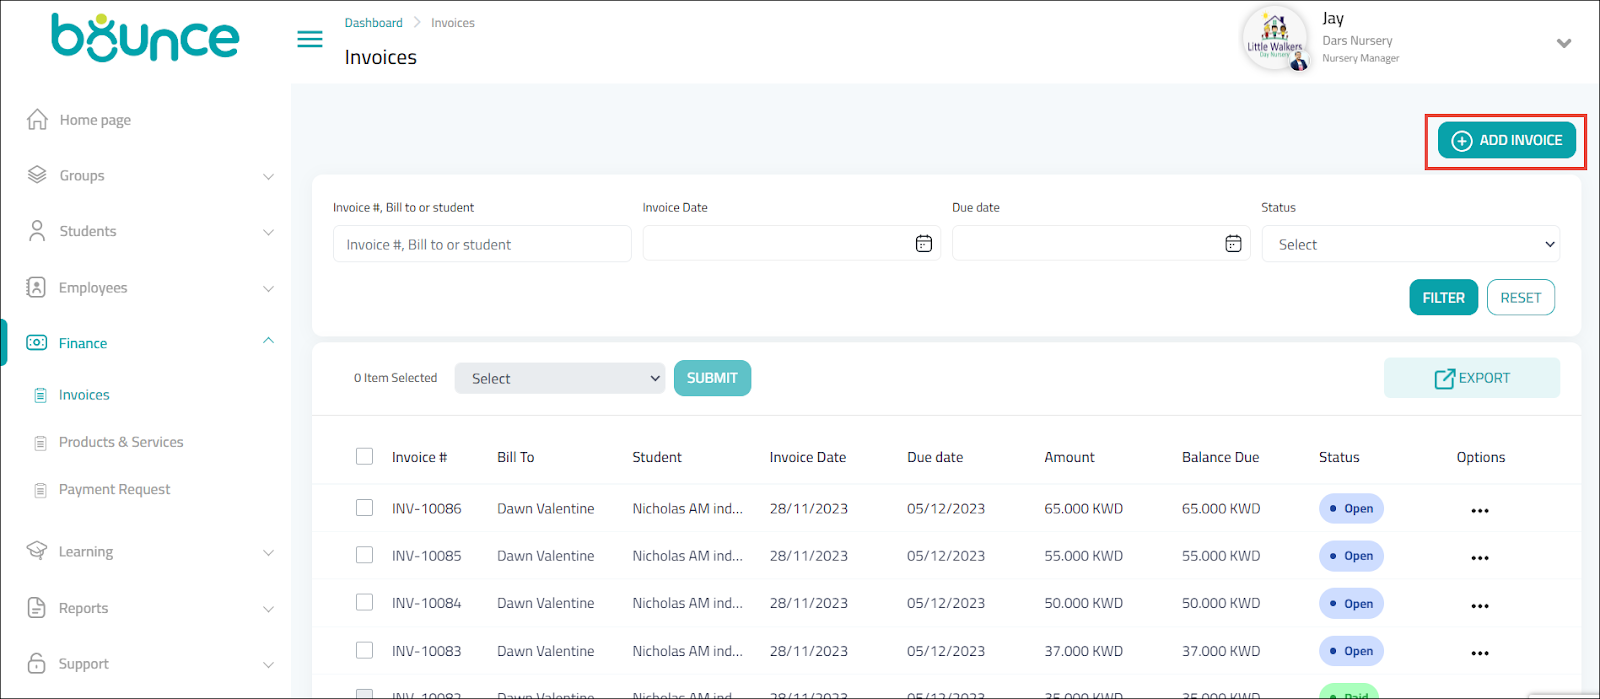Click the Balance Due 37.000 KWD cell
The width and height of the screenshot is (1600, 699).
(1221, 651)
